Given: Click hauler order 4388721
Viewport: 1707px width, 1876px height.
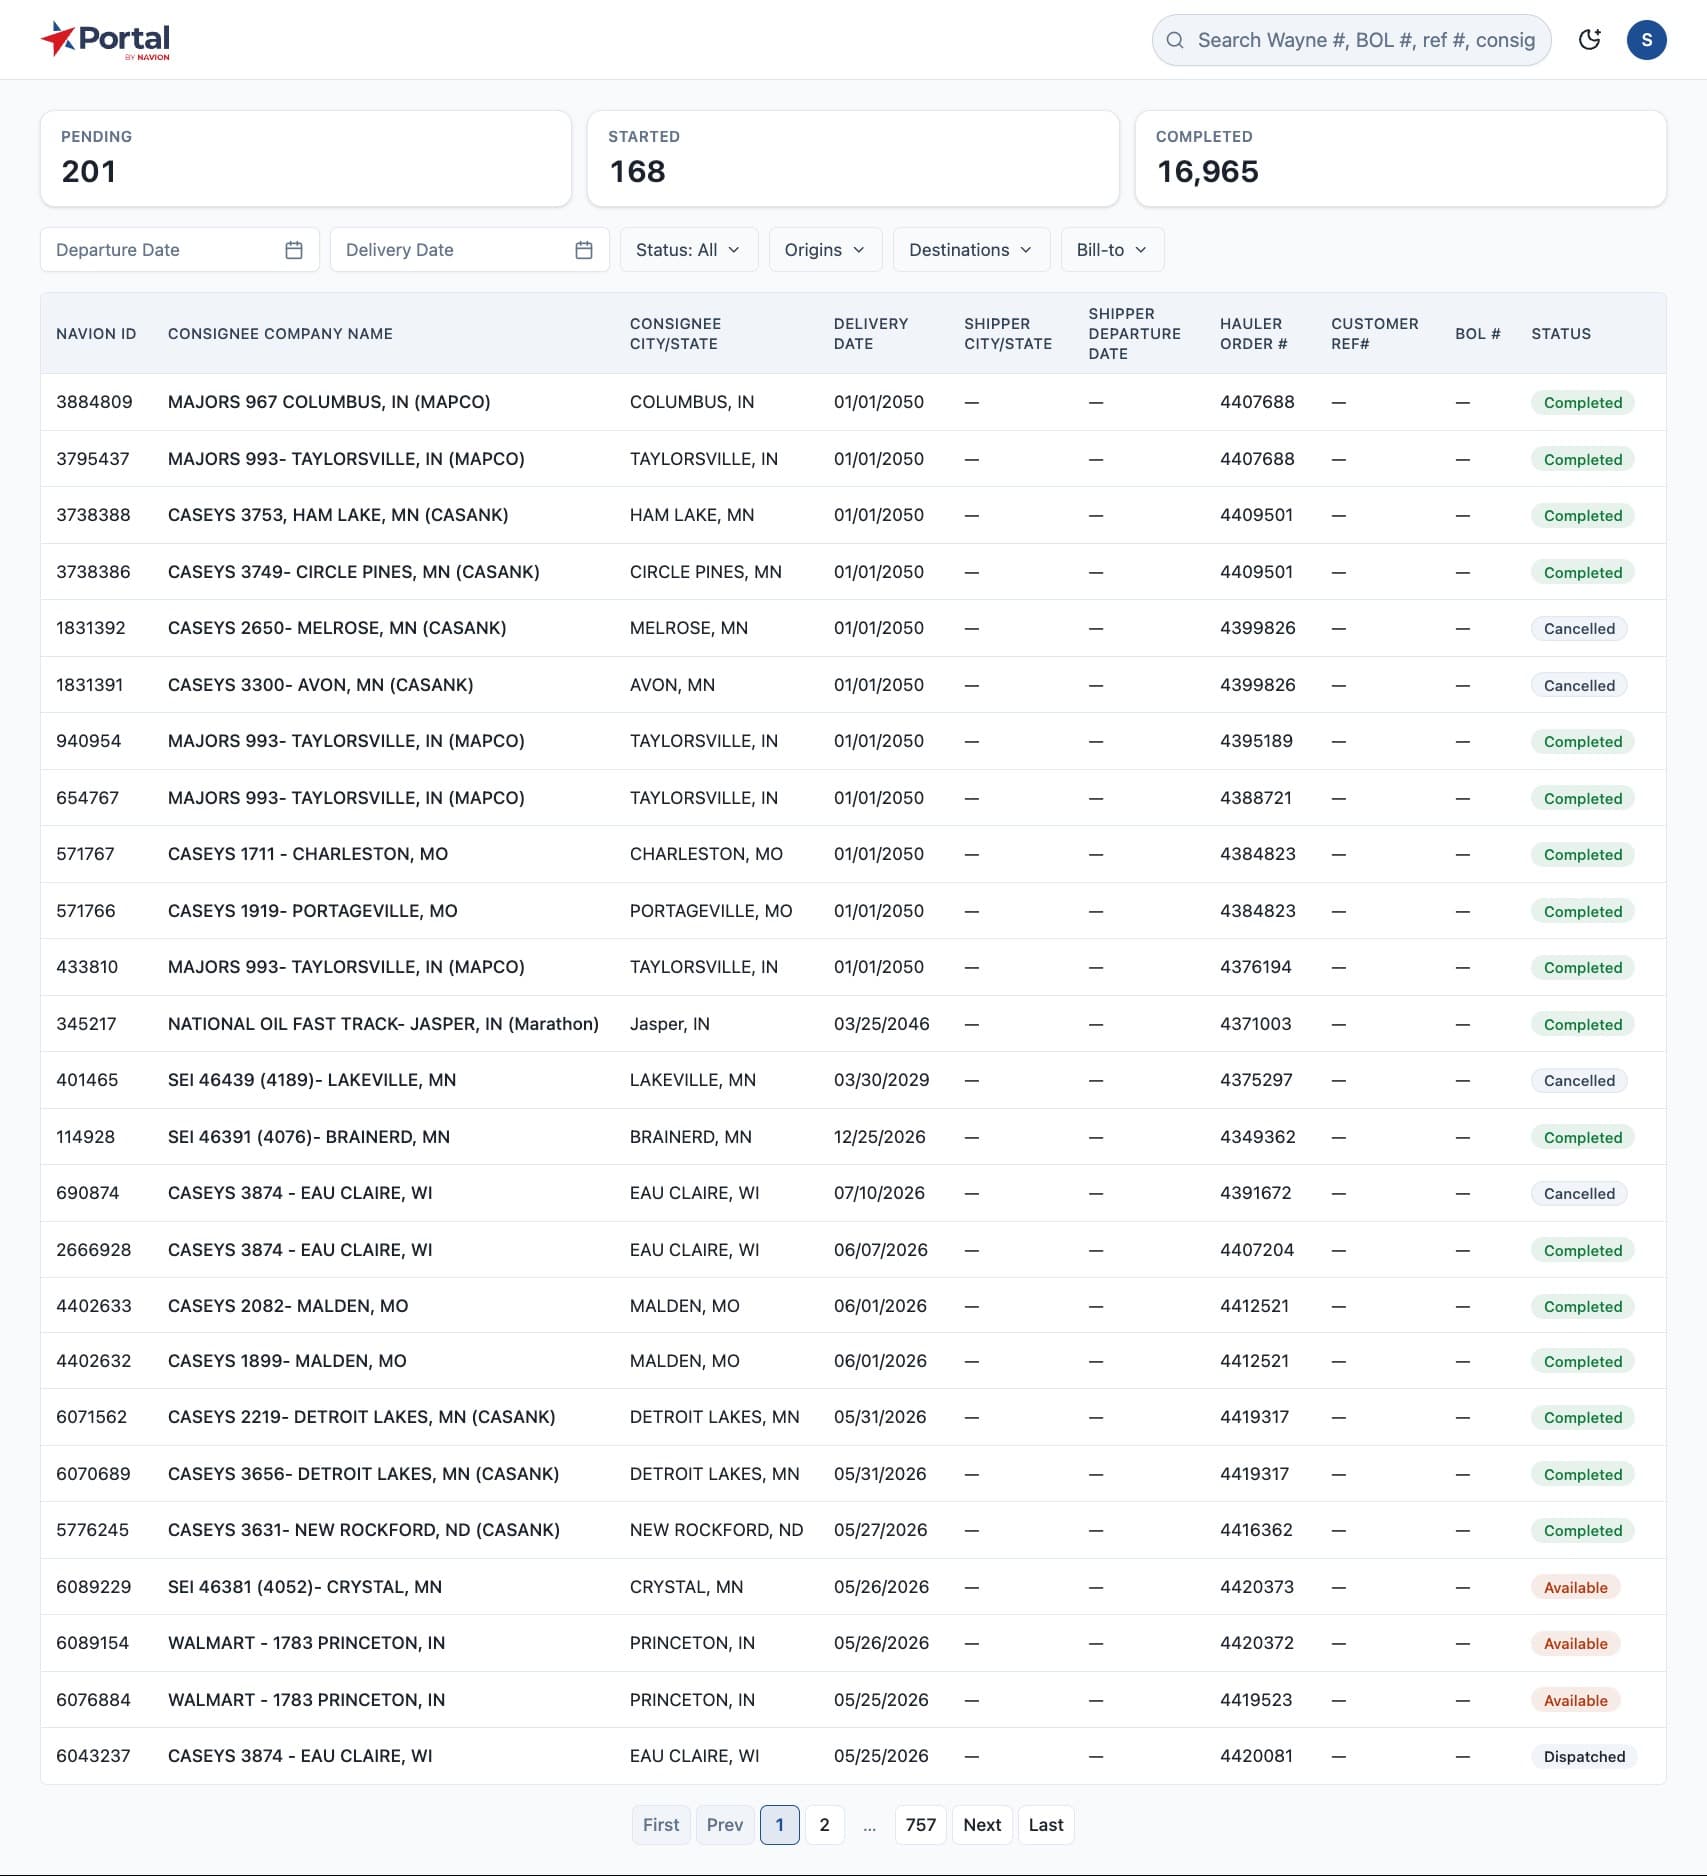Looking at the screenshot, I should point(1256,798).
